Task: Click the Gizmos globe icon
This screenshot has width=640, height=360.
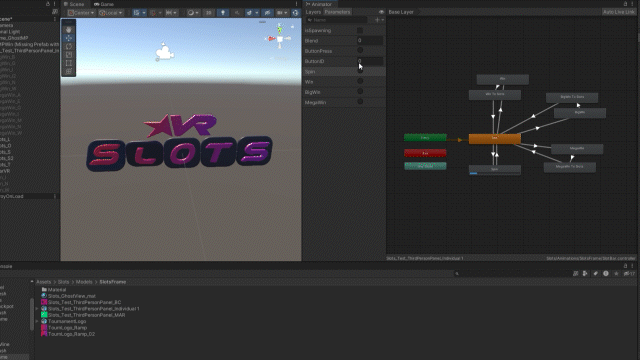Action: tap(296, 13)
